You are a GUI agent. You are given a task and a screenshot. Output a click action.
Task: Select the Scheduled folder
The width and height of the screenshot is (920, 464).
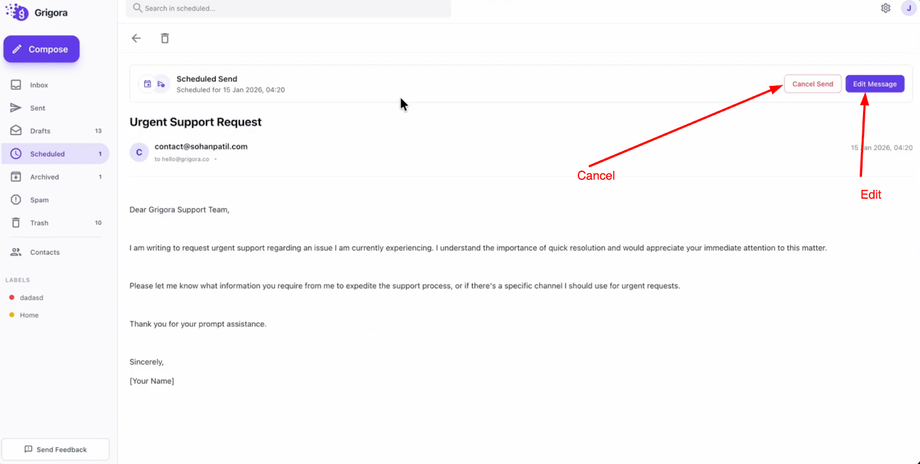[x=55, y=154]
